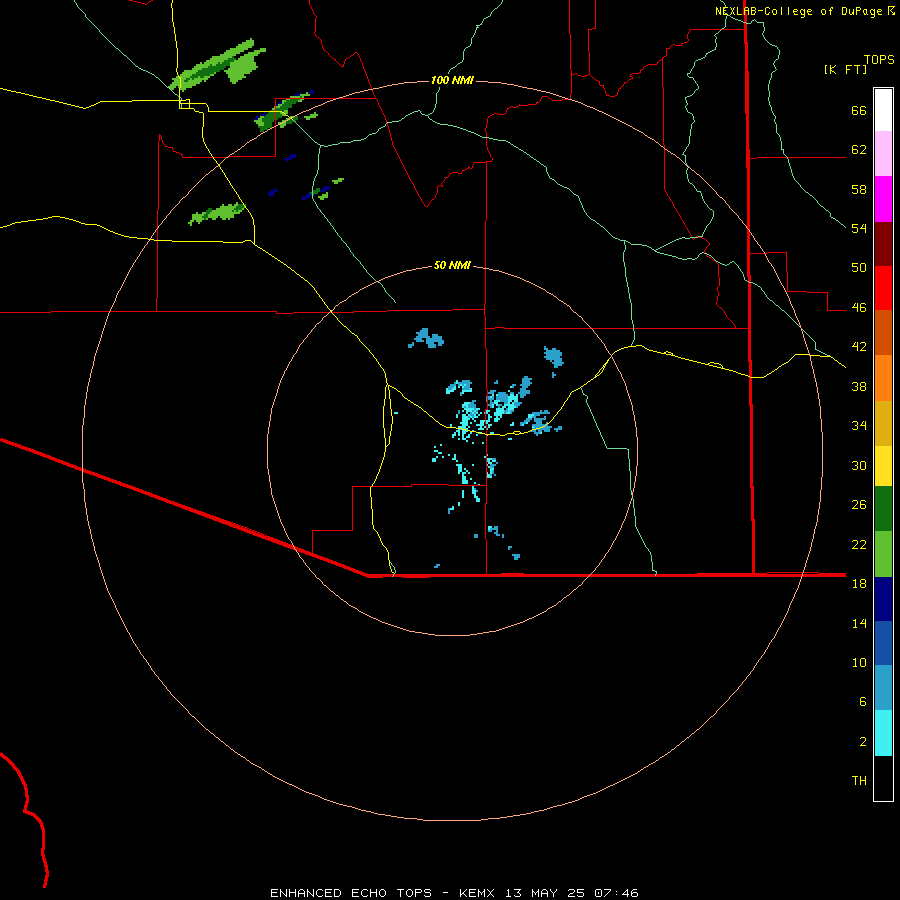
Task: Click the legend value "62"
Action: pos(859,150)
